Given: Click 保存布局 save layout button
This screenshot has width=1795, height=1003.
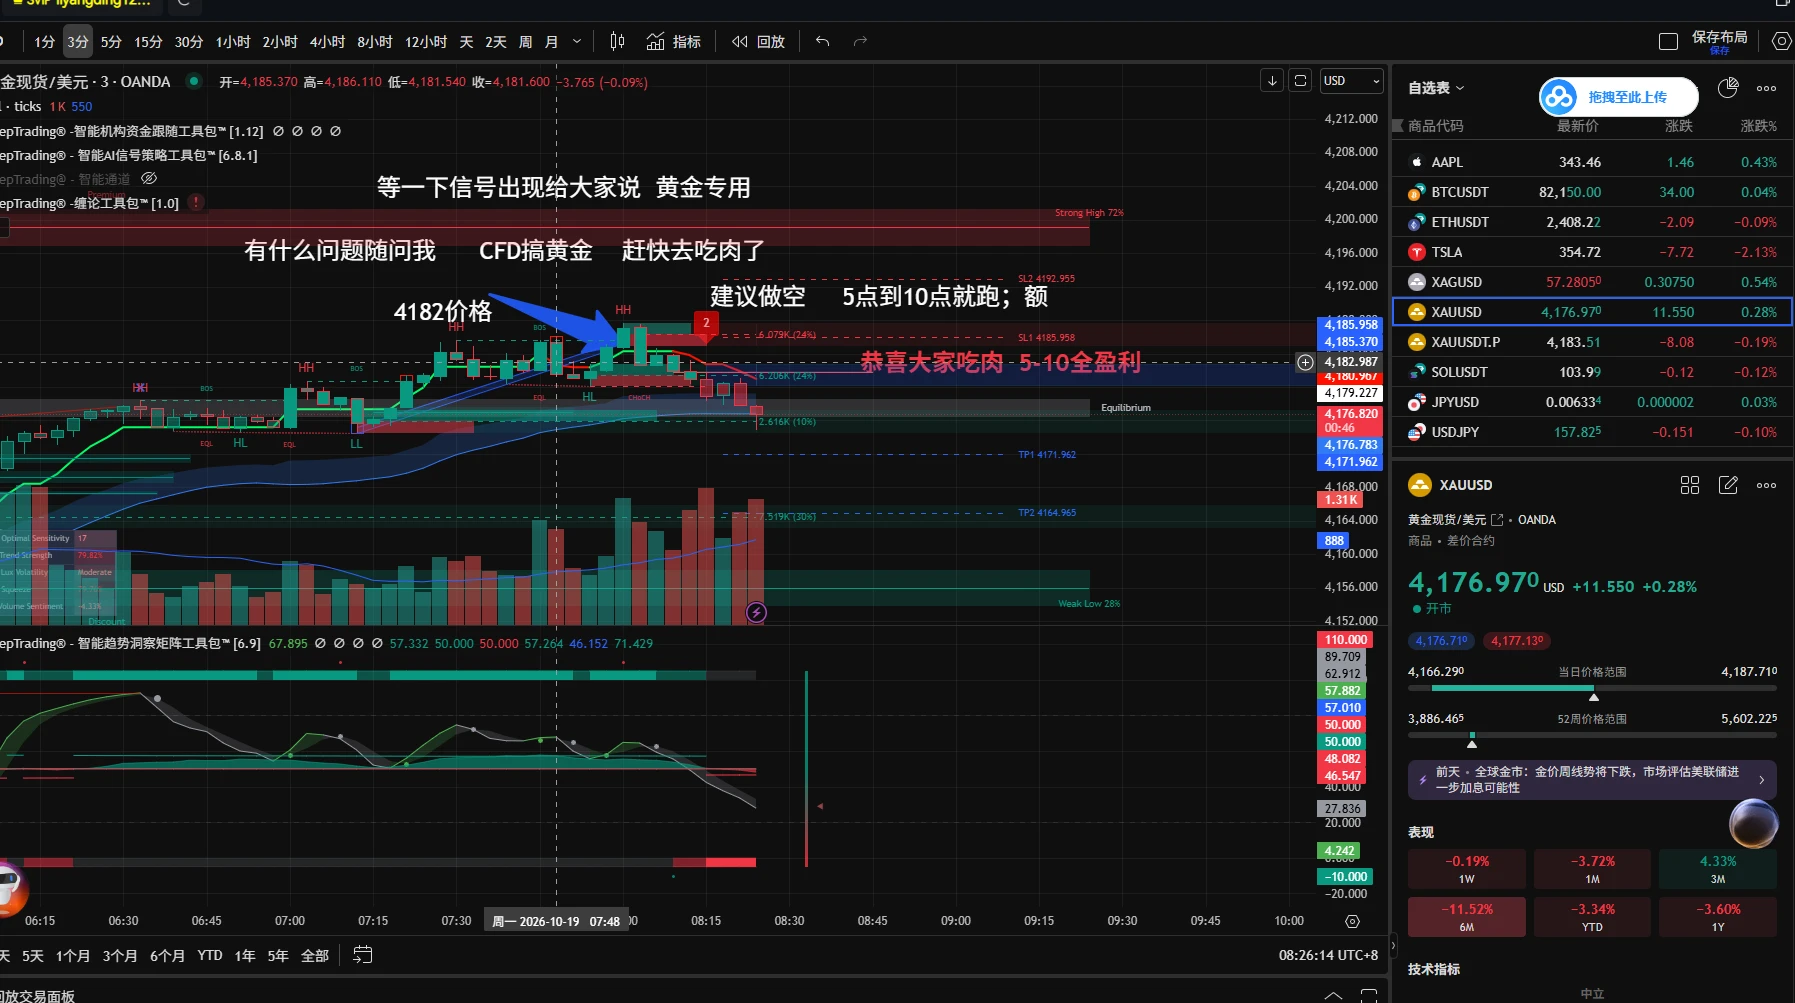Looking at the screenshot, I should pos(1719,41).
